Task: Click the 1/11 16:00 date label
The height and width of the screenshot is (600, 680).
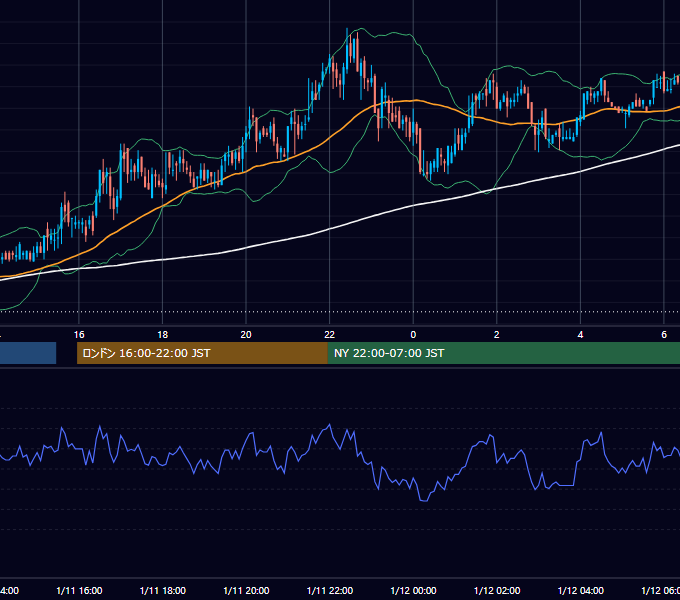Action: pyautogui.click(x=79, y=591)
